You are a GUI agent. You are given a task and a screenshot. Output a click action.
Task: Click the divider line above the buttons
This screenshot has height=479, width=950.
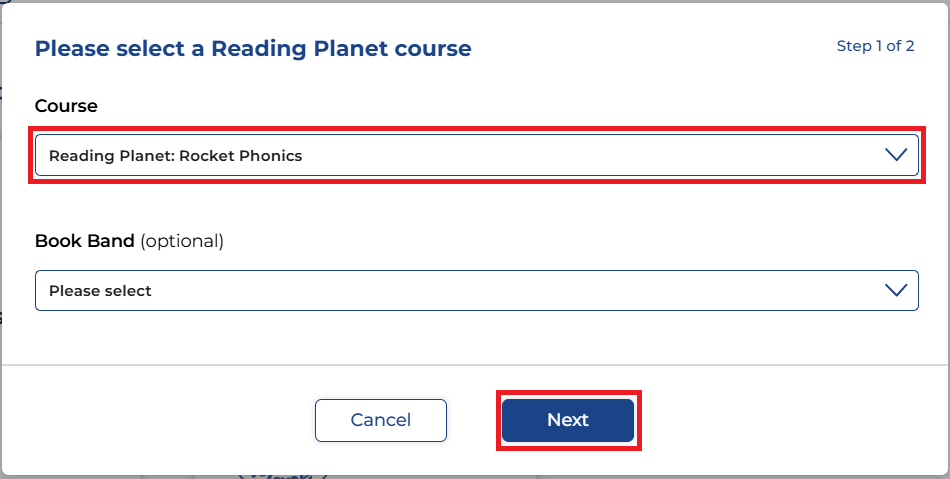(x=475, y=365)
